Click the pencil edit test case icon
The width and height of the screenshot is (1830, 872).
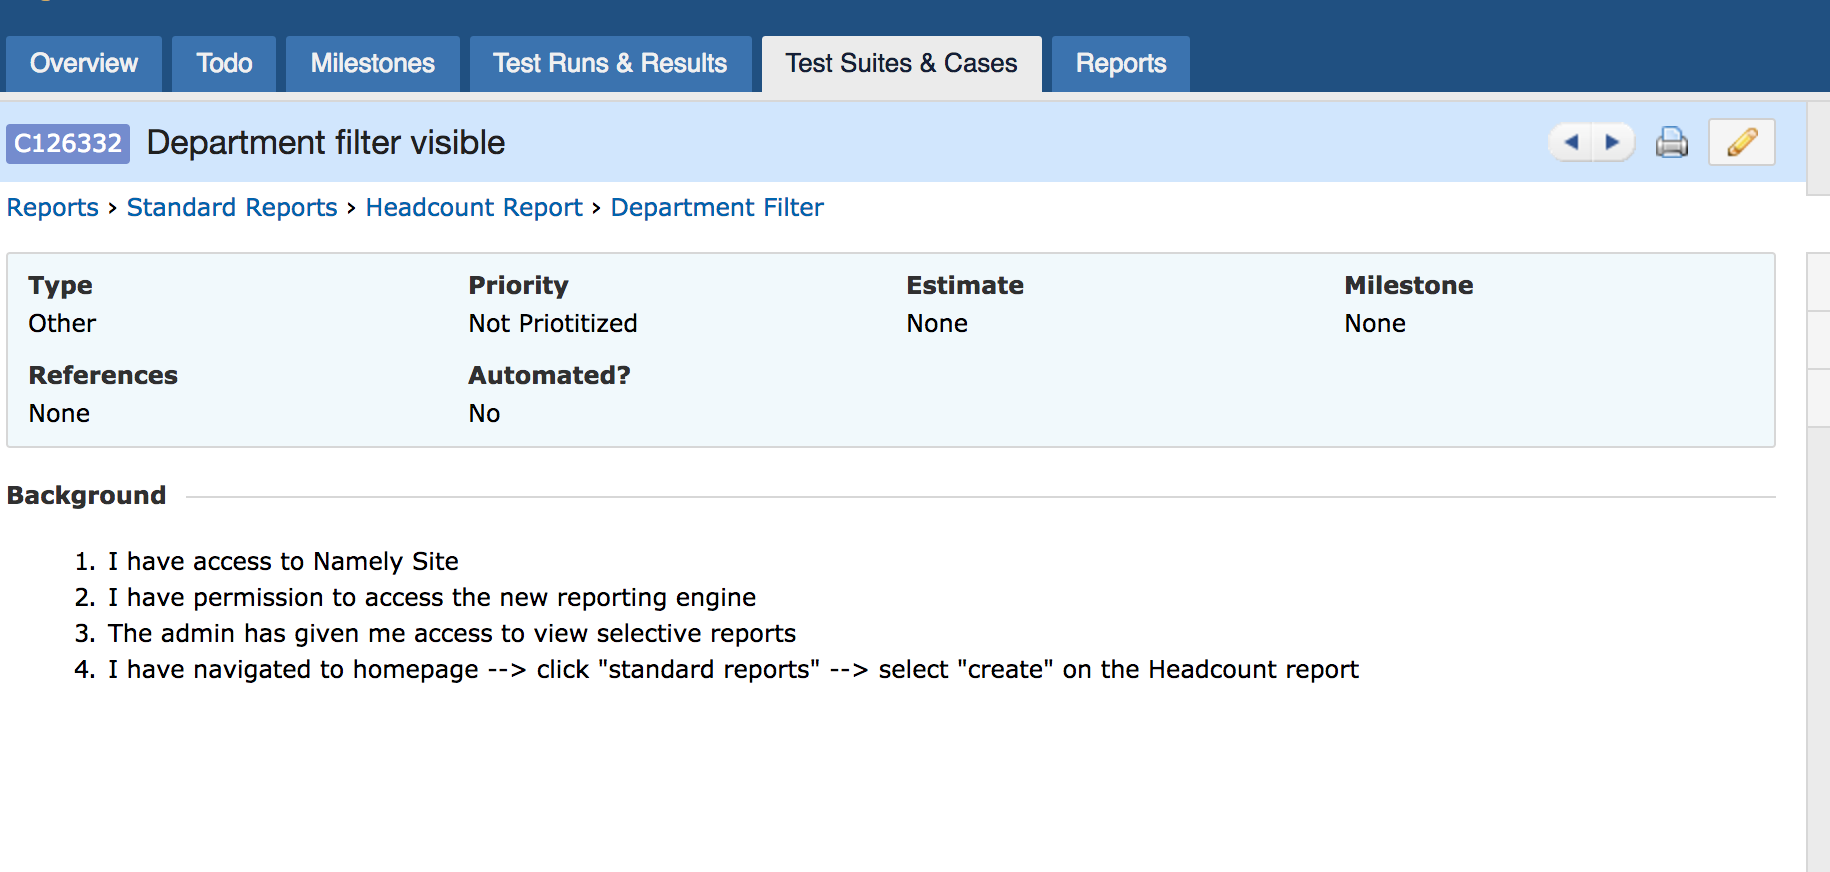[x=1742, y=142]
